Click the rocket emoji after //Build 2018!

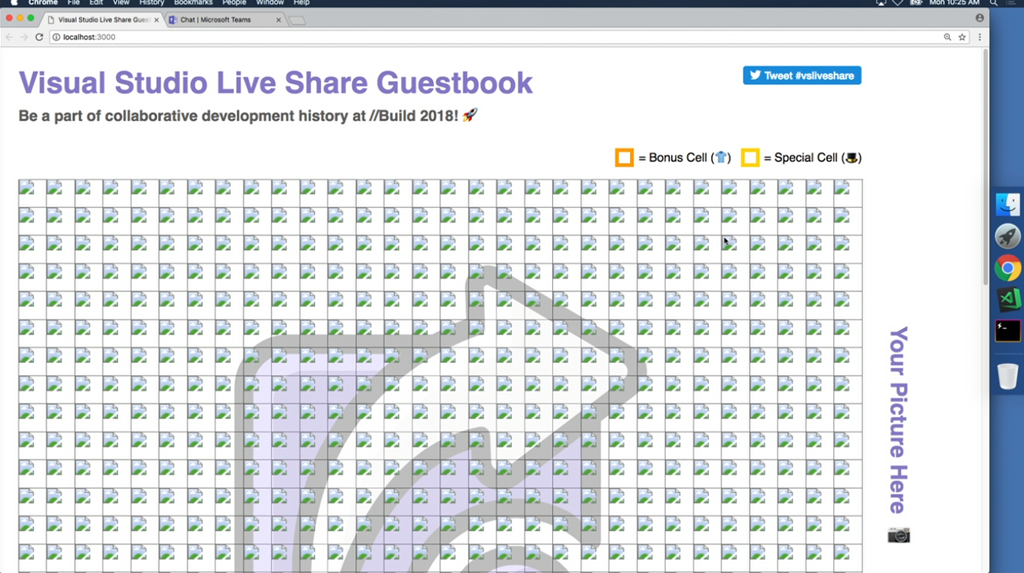click(470, 116)
